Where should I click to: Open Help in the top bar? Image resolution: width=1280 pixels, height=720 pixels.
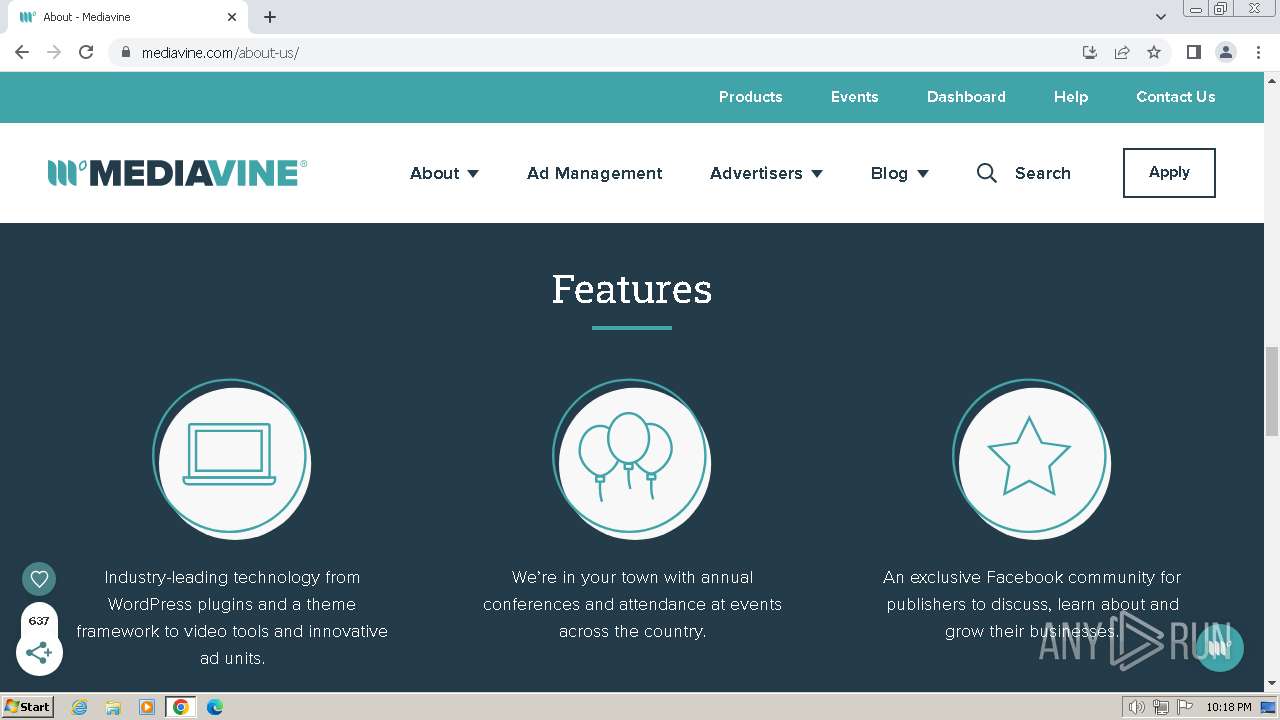[1071, 97]
